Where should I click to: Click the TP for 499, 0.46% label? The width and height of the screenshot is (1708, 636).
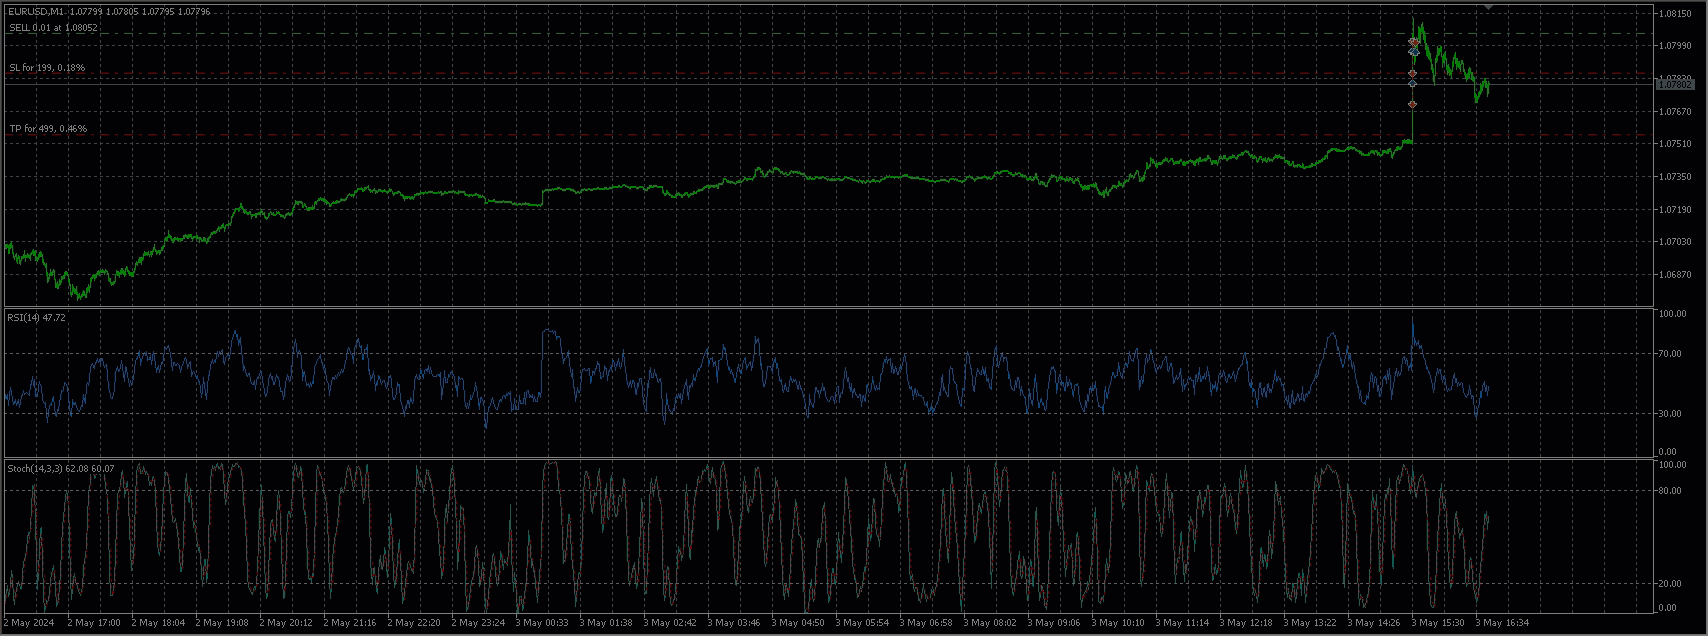pyautogui.click(x=48, y=129)
